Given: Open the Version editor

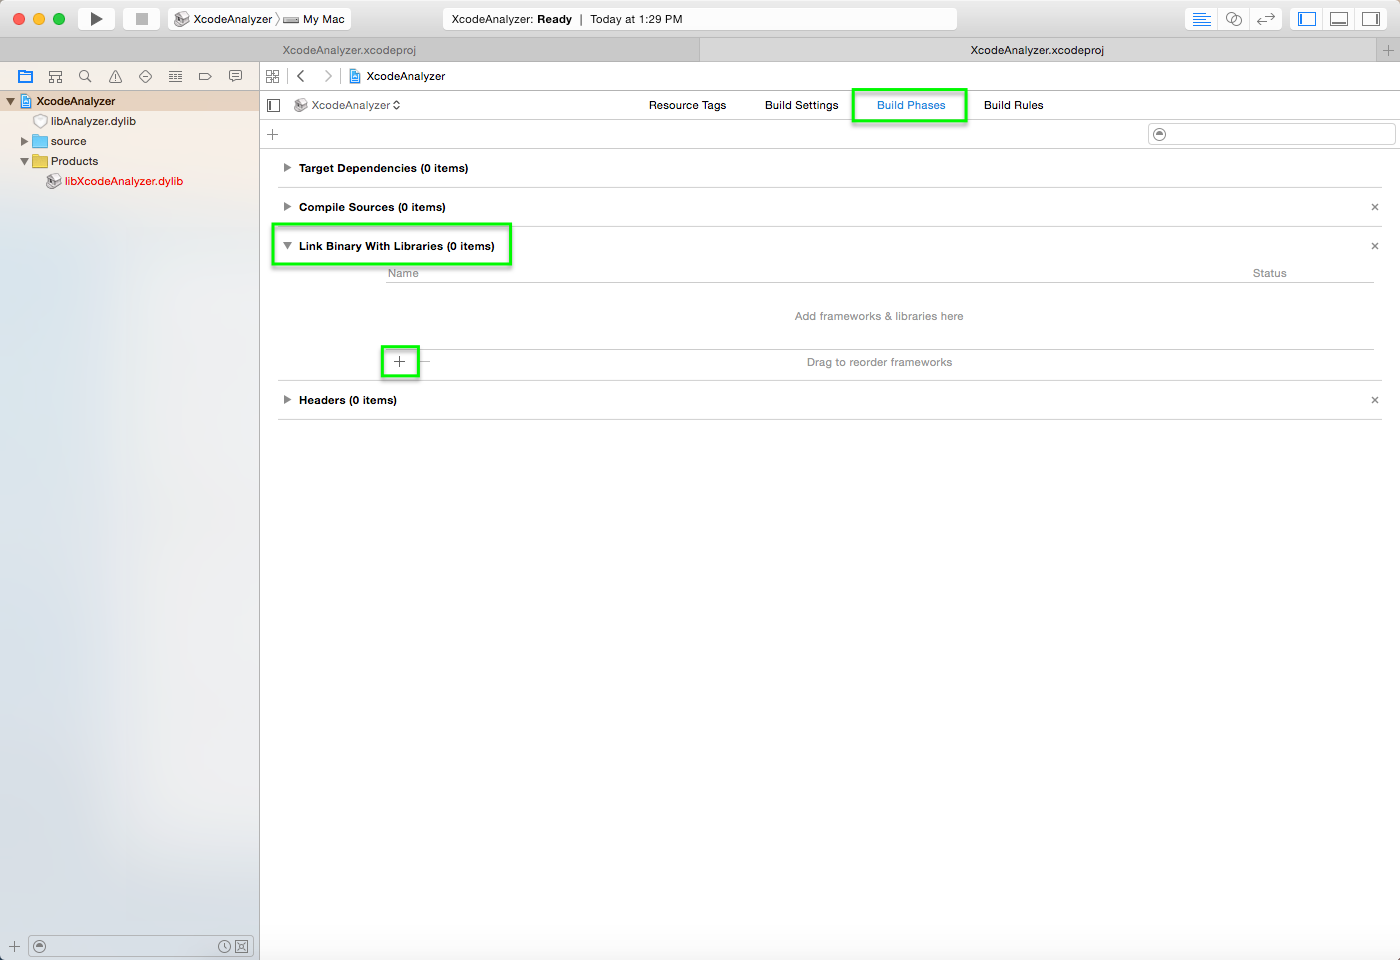Looking at the screenshot, I should point(1266,19).
